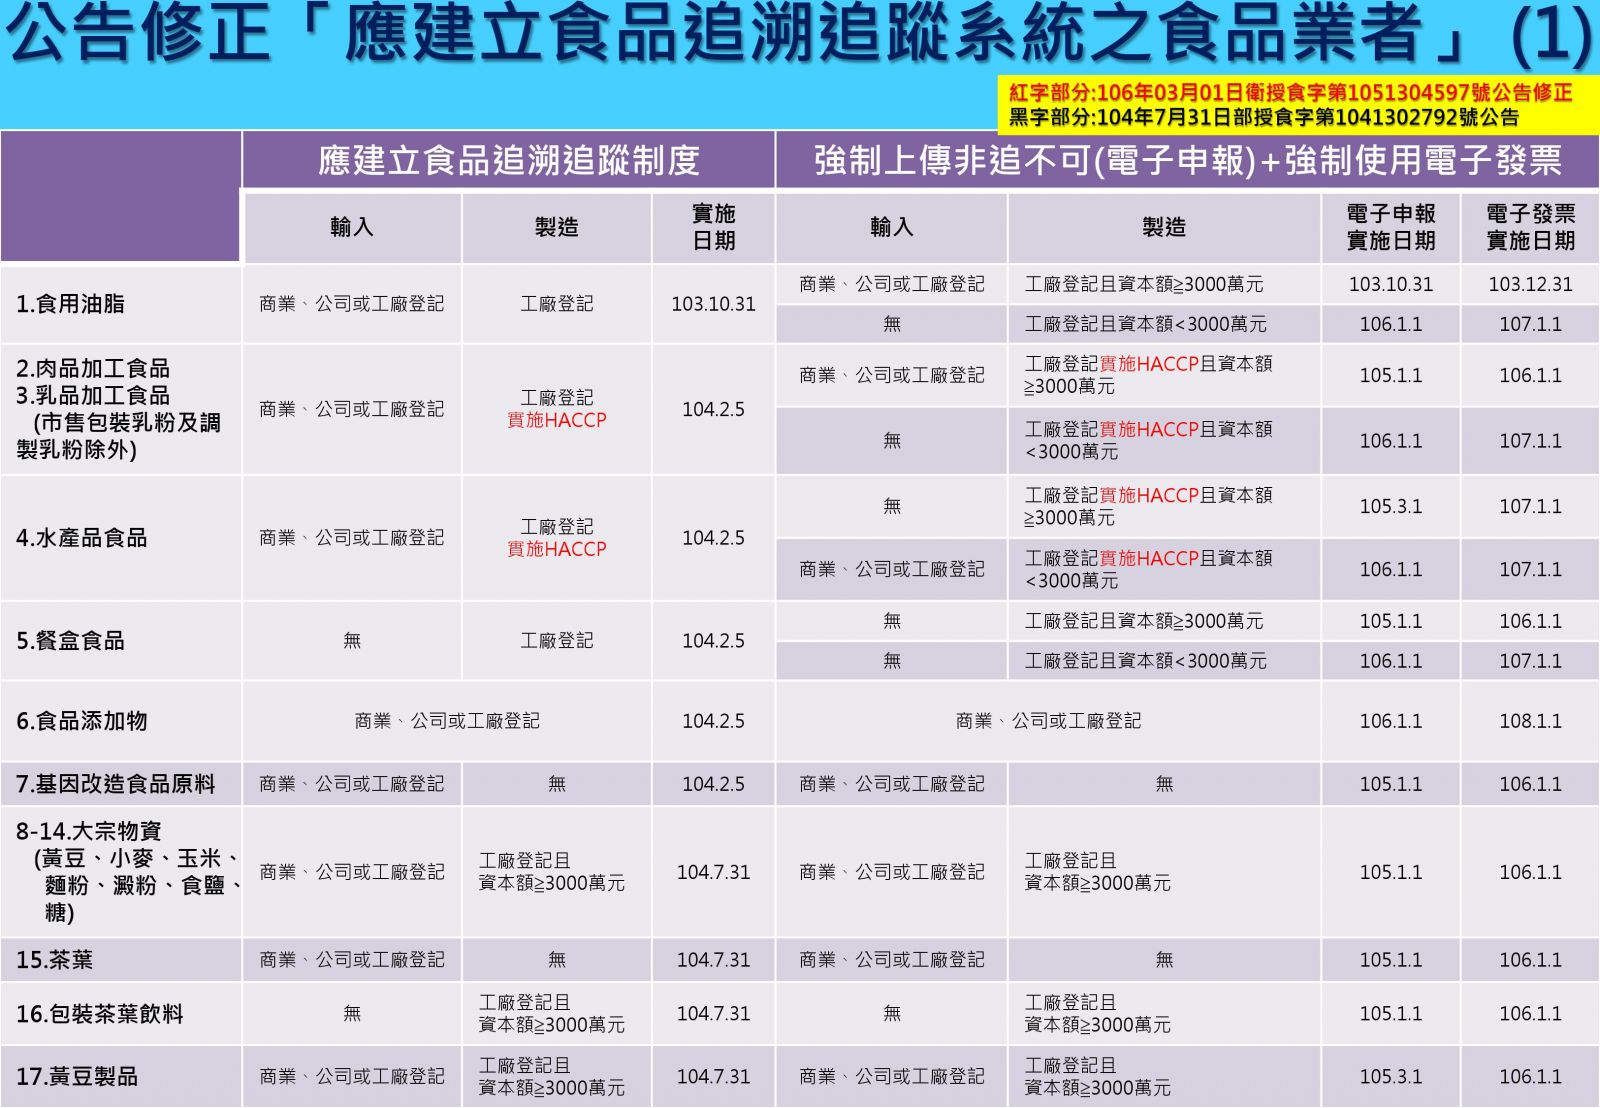Click 106.1.1 電子申報 date in 食品添加物 row

pos(1390,721)
